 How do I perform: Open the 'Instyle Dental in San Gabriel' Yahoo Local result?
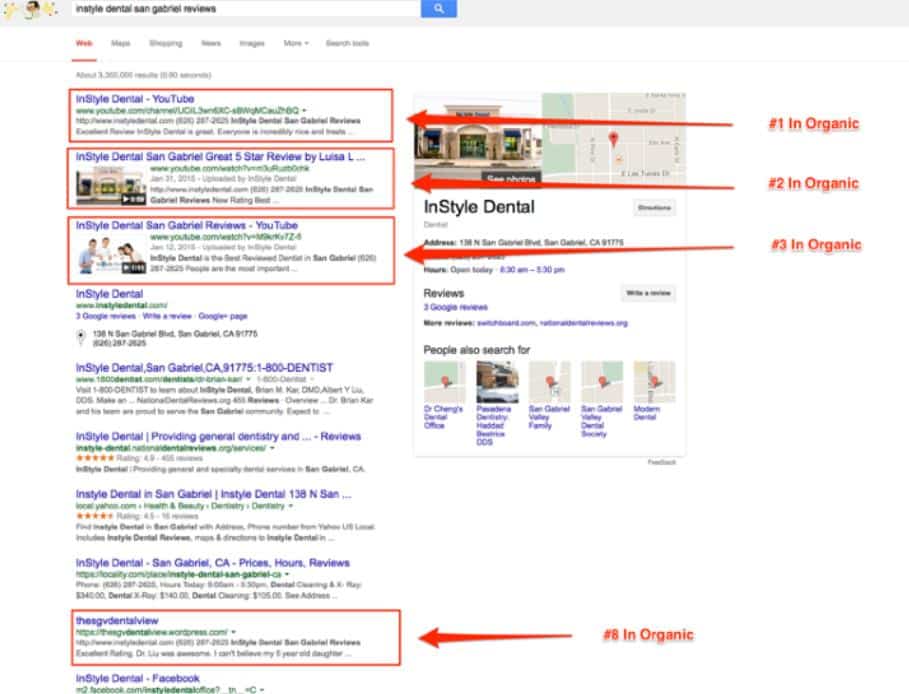click(x=213, y=495)
